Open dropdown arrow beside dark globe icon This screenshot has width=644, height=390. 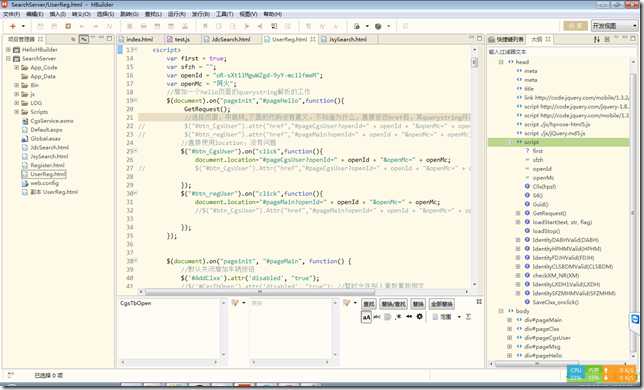388,26
